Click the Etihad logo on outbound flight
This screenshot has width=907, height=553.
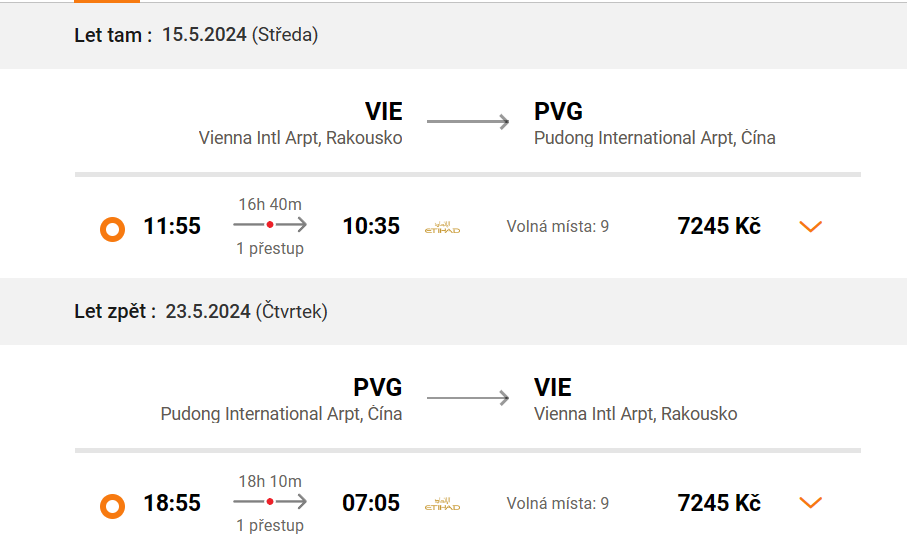(443, 227)
